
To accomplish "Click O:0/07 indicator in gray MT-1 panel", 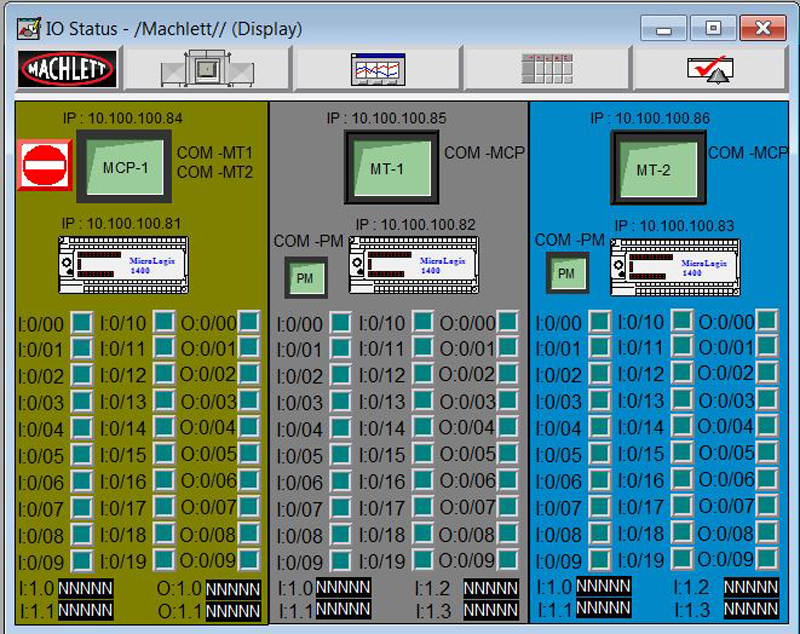I will [508, 506].
